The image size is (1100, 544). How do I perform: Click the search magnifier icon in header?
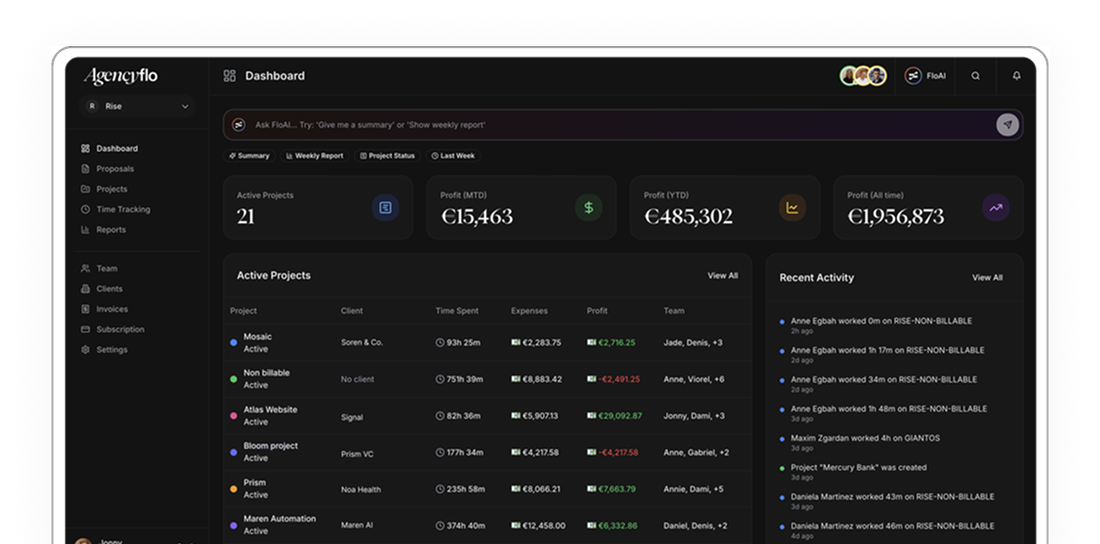tap(975, 76)
